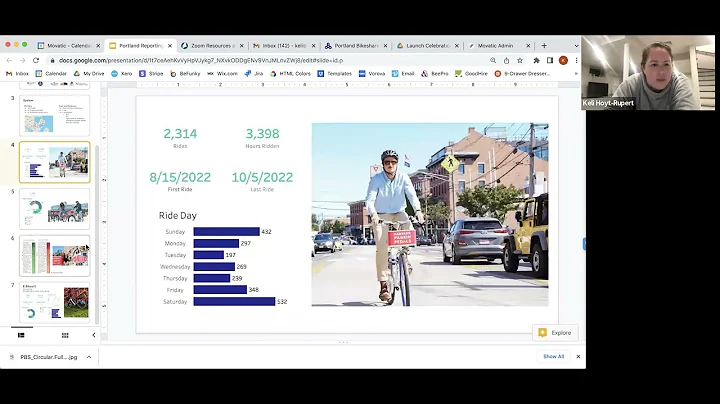Open the 9-Drawer Dresser bookmark

(x=522, y=73)
